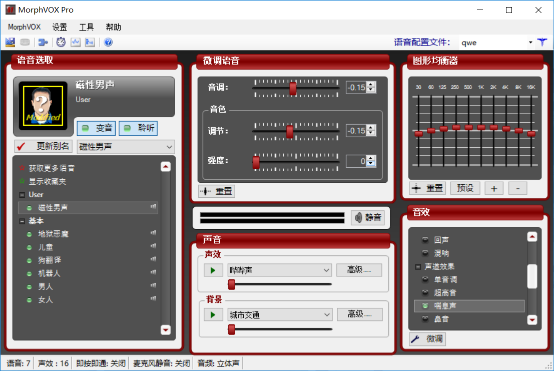
Task: Click the up arrow of the effects list
Action: pos(532,237)
